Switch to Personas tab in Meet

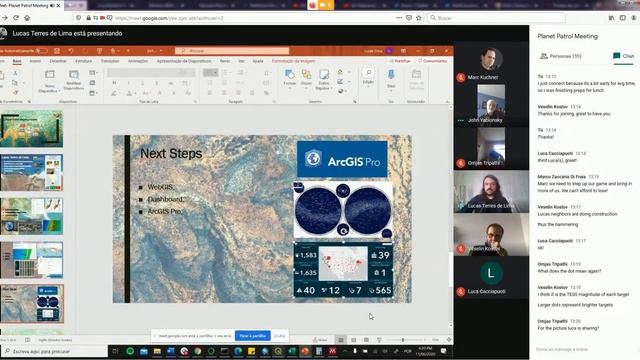[x=560, y=56]
